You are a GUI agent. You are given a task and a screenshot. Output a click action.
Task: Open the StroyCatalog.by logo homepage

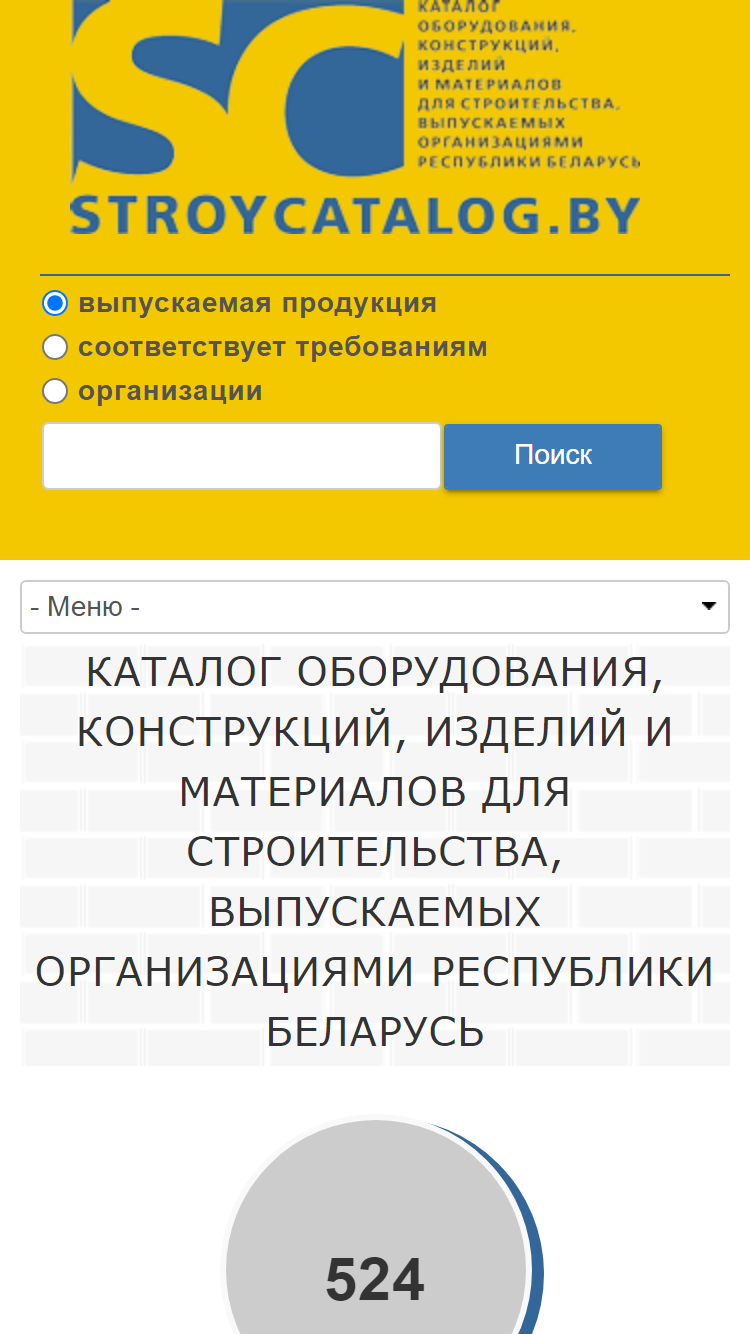pos(355,118)
